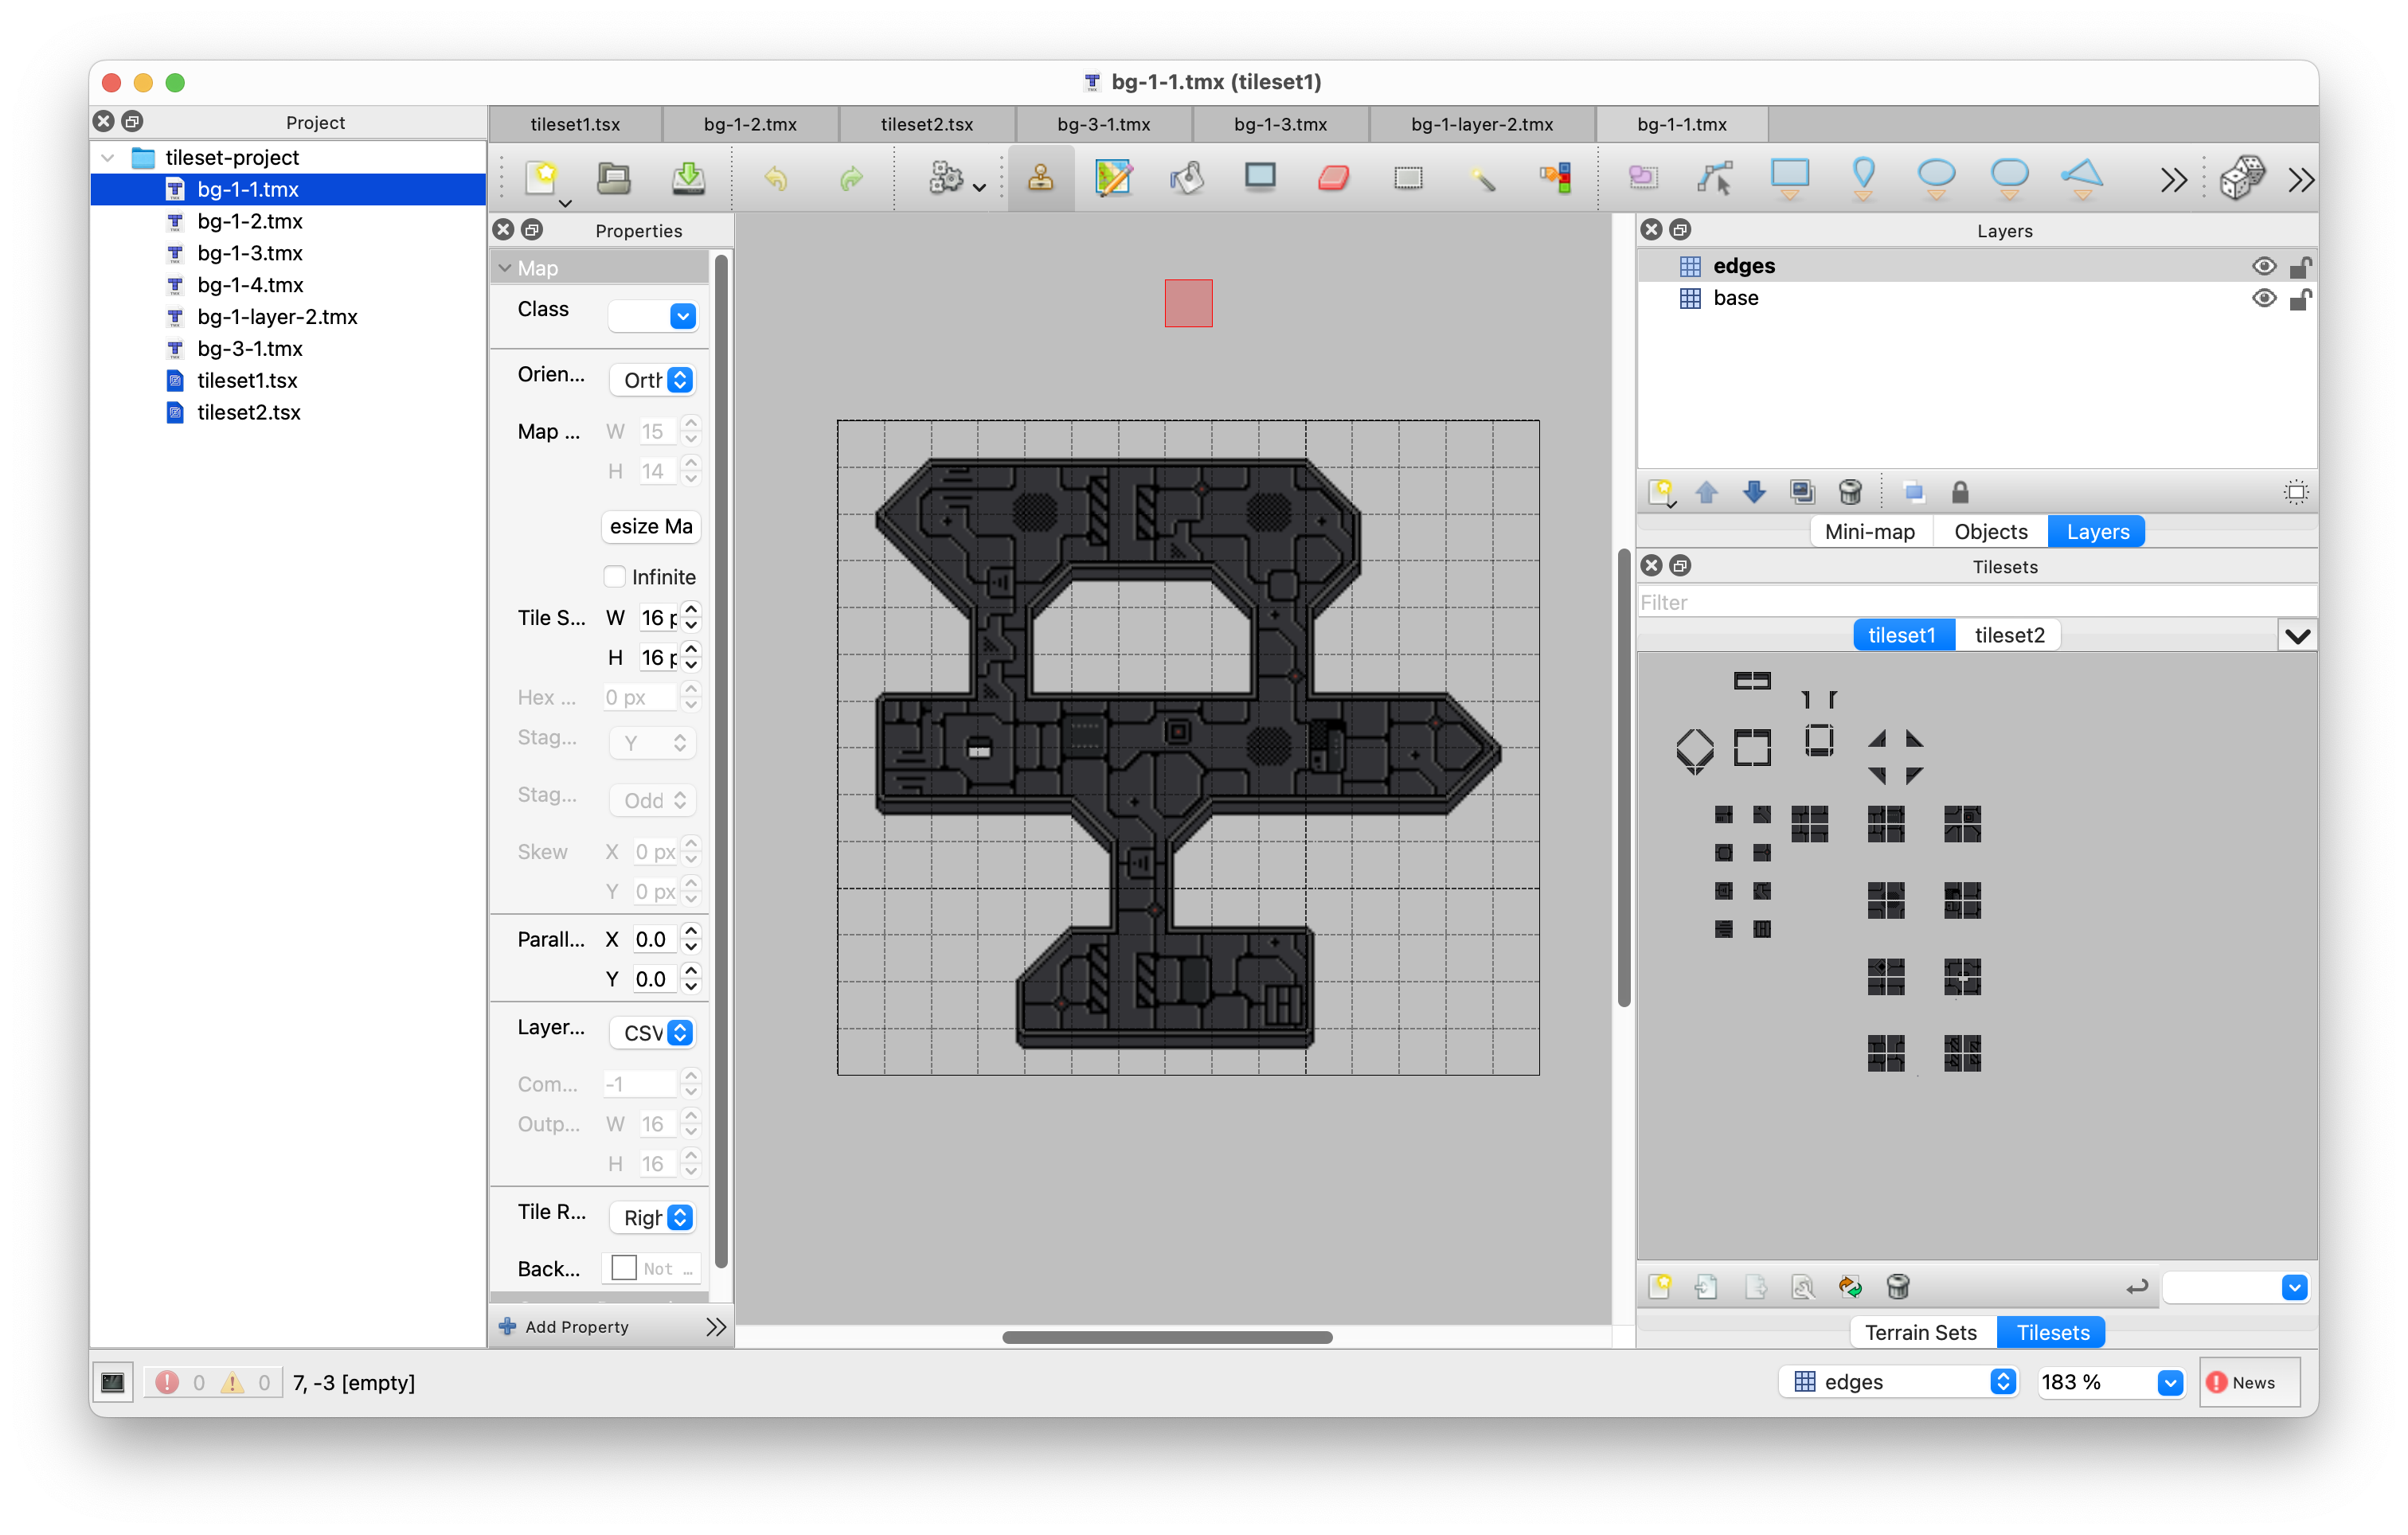Click the Background color swatch
This screenshot has height=1535, width=2408.
click(x=623, y=1268)
